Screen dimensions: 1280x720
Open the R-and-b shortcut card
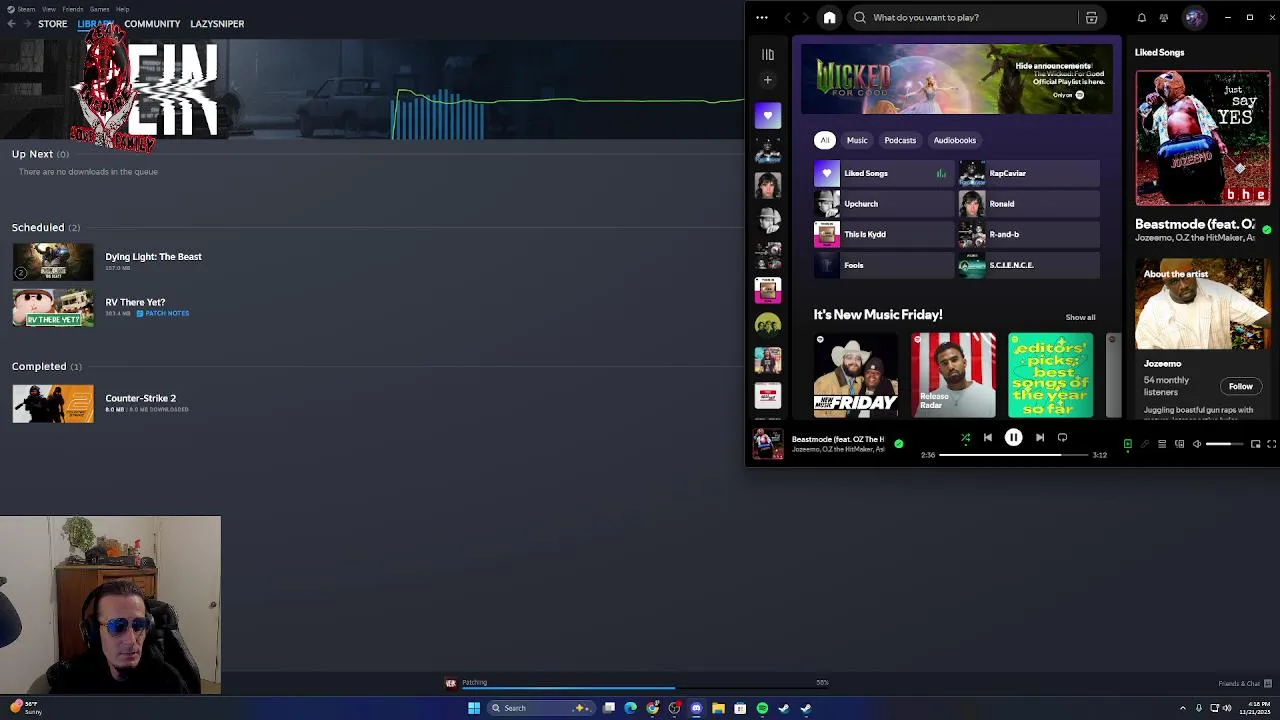tap(1029, 234)
